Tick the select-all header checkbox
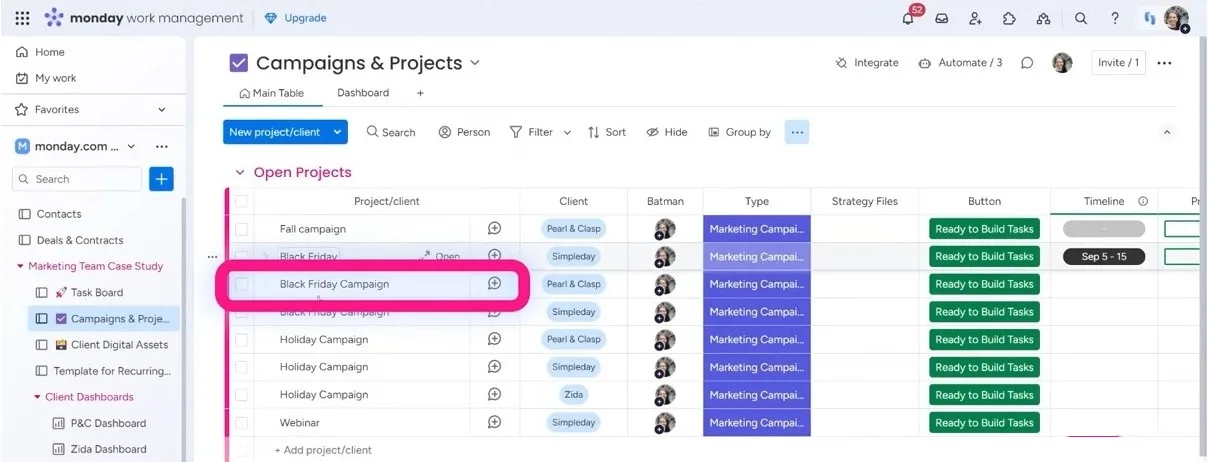 241,201
